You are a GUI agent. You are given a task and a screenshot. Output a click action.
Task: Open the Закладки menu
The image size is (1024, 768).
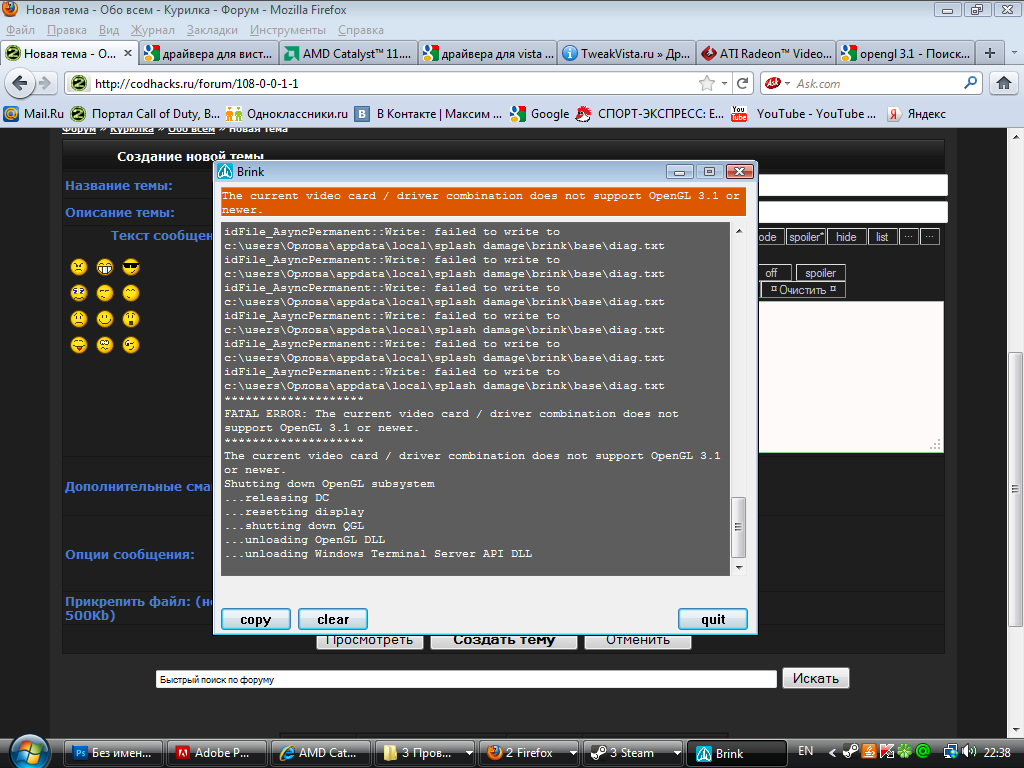tap(212, 30)
